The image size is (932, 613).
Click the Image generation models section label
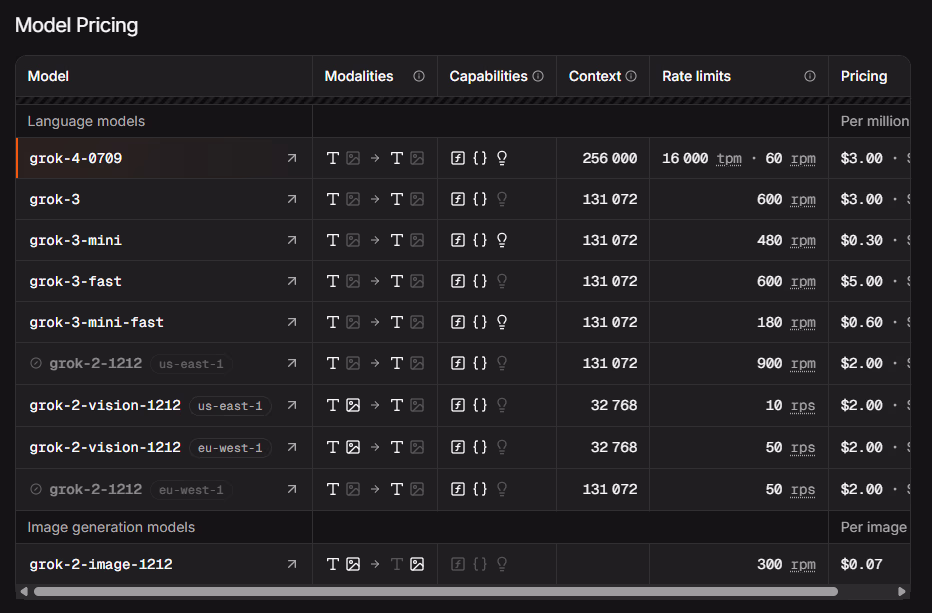[111, 527]
